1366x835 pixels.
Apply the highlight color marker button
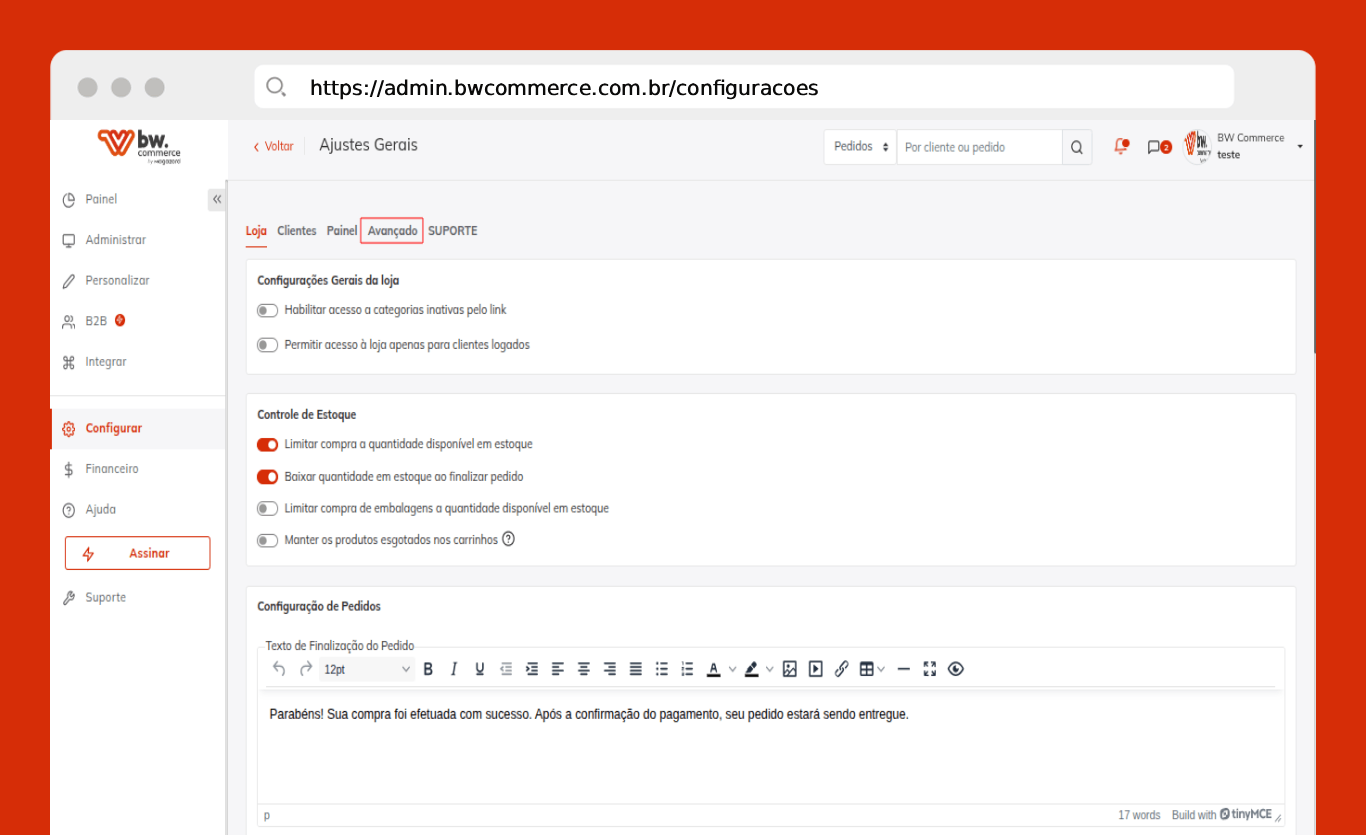click(x=751, y=669)
